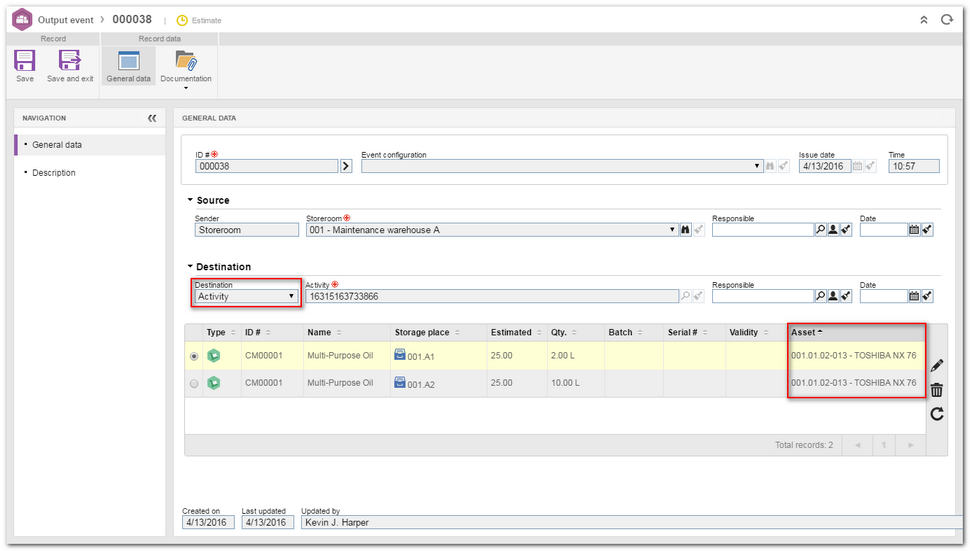
Task: Click clear icon for Destination Responsible
Action: pyautogui.click(x=846, y=296)
